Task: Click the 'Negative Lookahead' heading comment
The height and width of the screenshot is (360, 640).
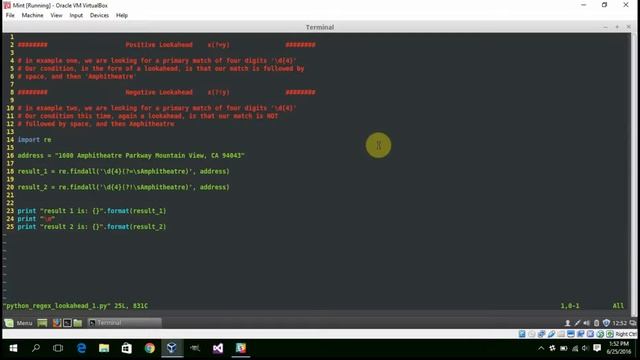Action: click(x=159, y=92)
